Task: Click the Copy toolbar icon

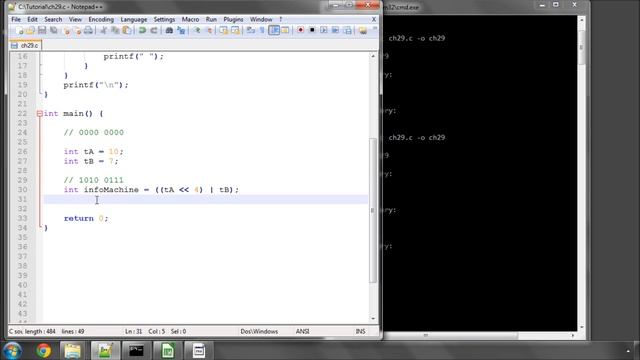Action: [x=115, y=30]
